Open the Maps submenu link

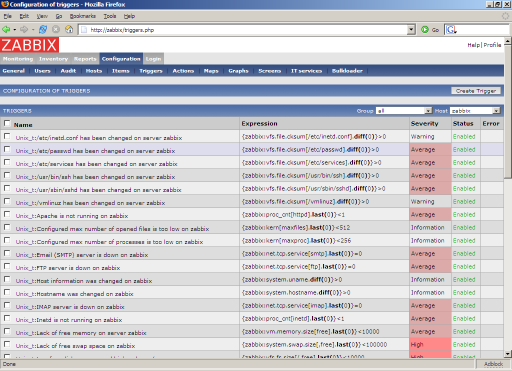[211, 71]
